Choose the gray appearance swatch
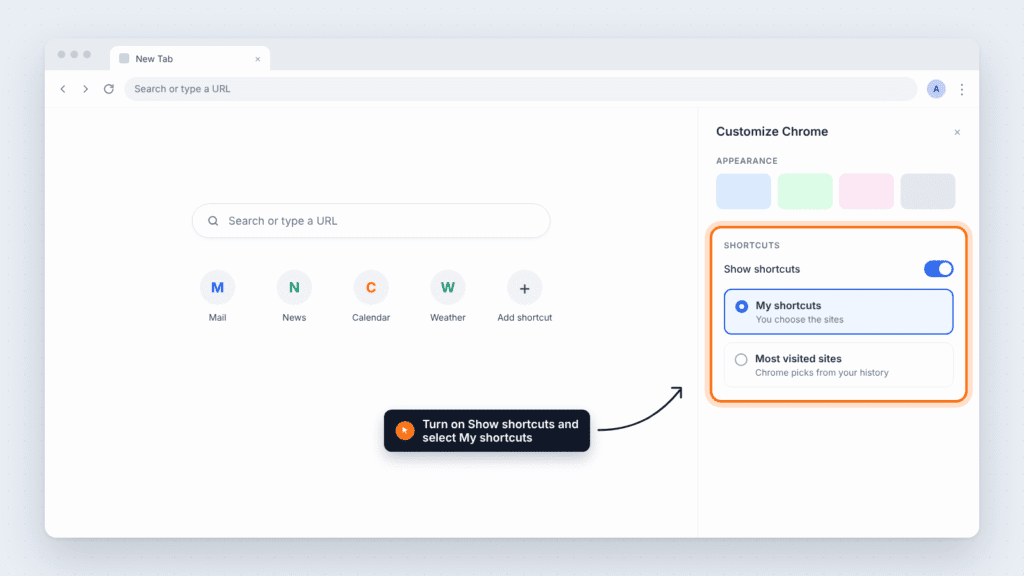 927,191
